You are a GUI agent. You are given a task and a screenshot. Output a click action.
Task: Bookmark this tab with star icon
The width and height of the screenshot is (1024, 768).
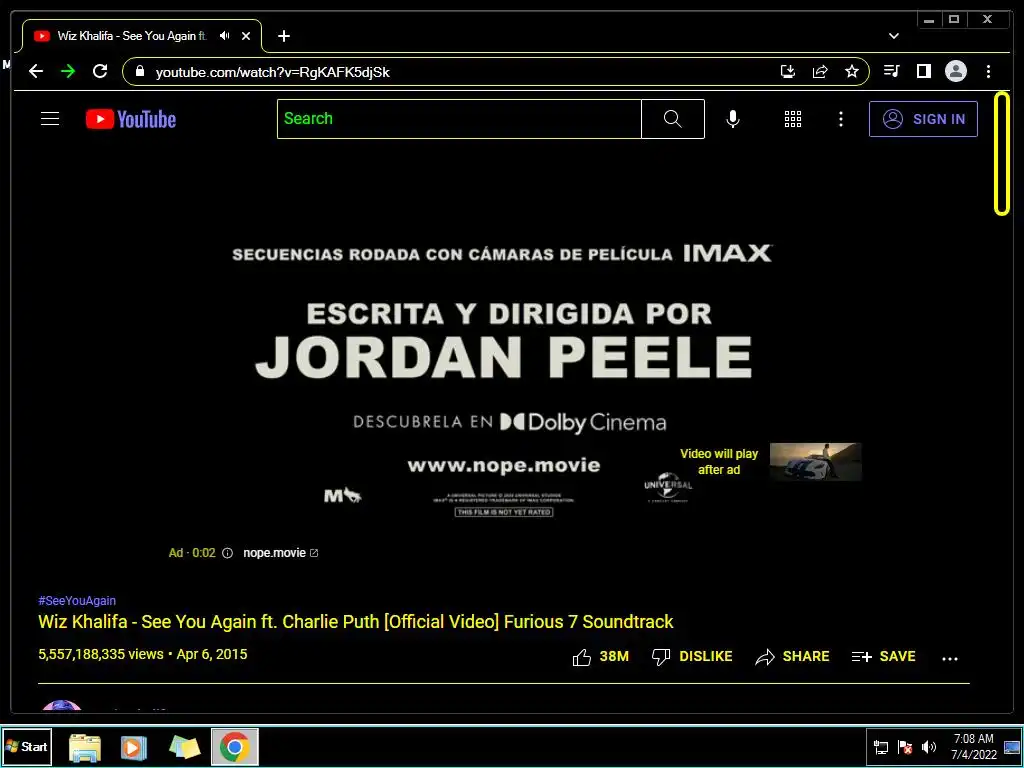(852, 71)
